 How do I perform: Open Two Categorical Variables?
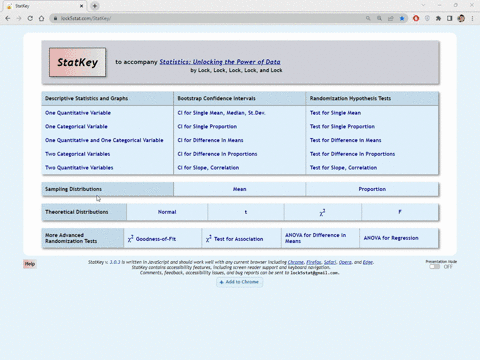77,154
